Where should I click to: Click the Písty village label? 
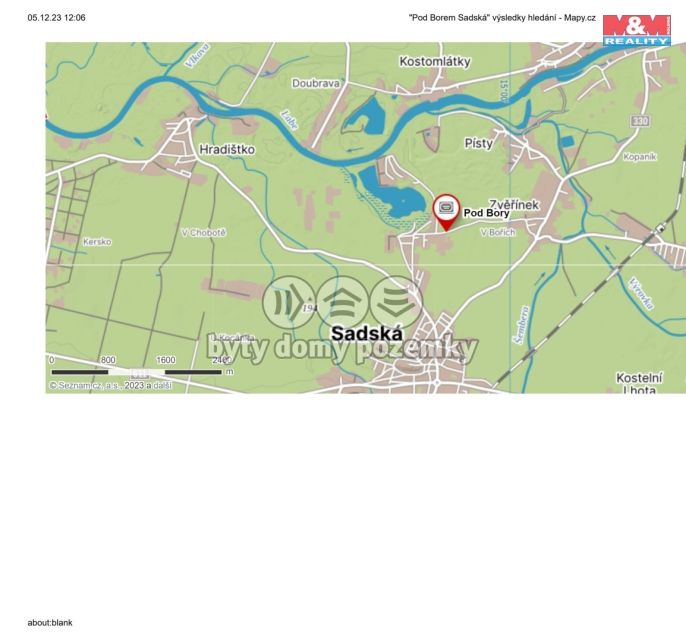pos(479,143)
